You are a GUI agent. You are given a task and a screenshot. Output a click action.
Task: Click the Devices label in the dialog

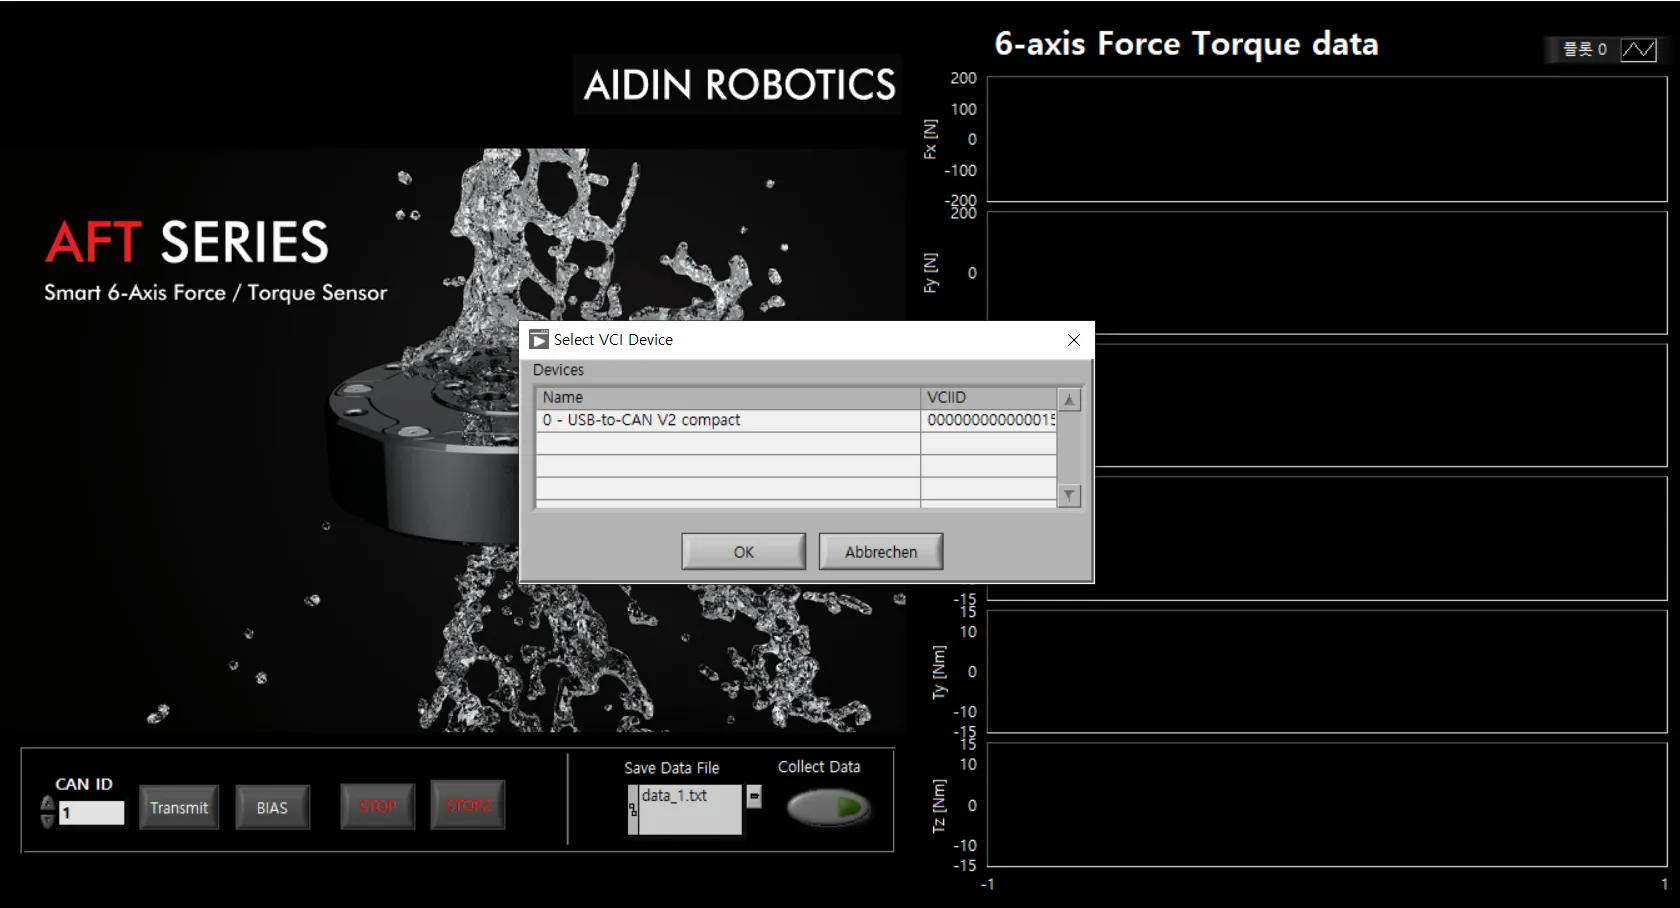pos(558,370)
